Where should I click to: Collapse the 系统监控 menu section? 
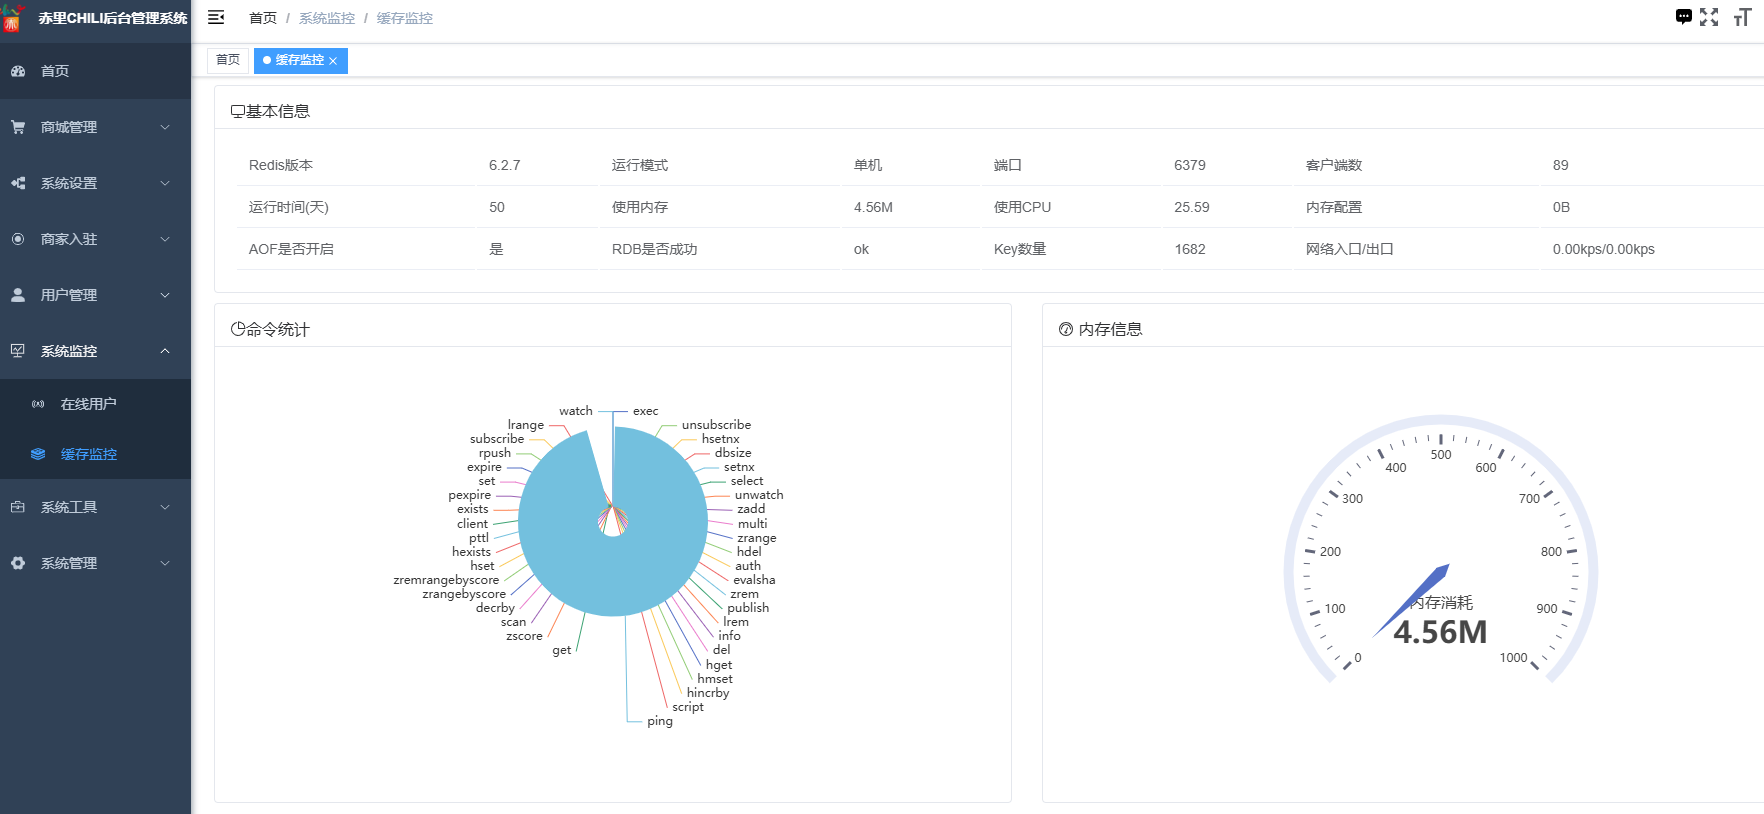[165, 351]
